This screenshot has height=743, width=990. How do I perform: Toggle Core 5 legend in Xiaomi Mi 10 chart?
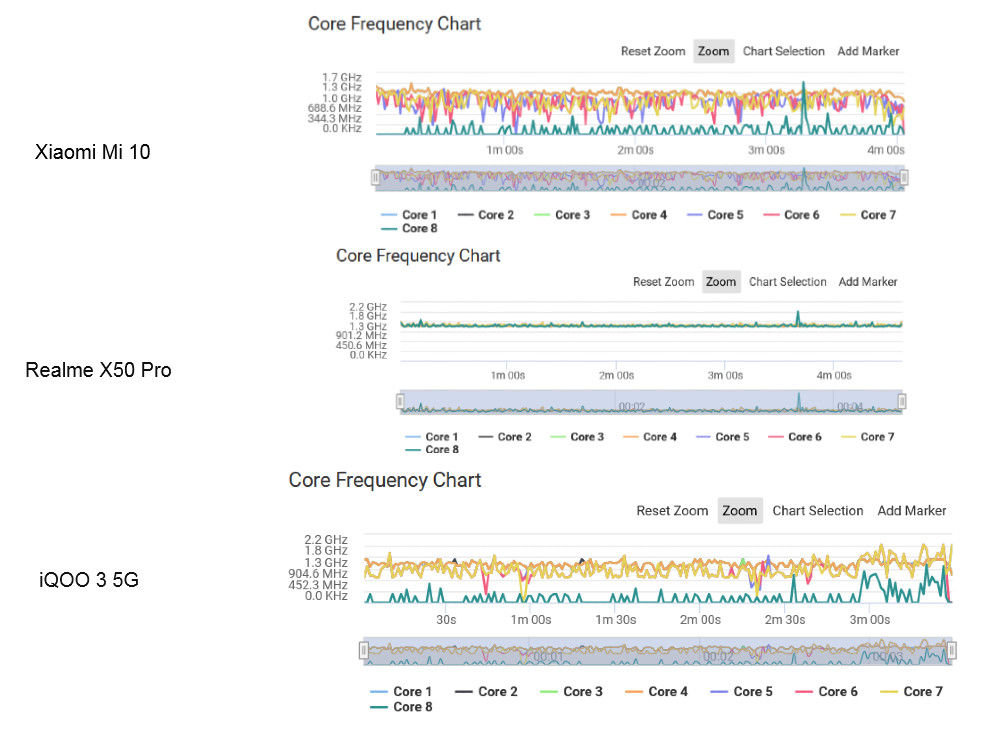715,215
